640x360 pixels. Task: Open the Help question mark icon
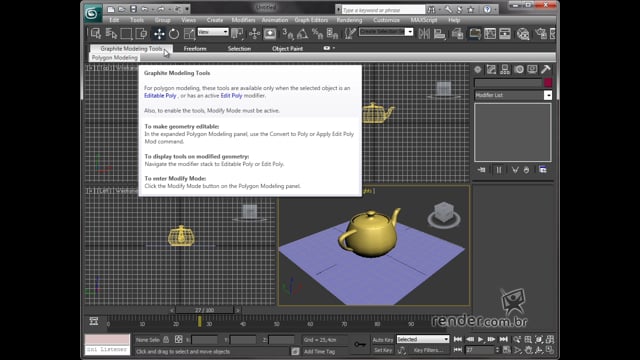coord(487,9)
